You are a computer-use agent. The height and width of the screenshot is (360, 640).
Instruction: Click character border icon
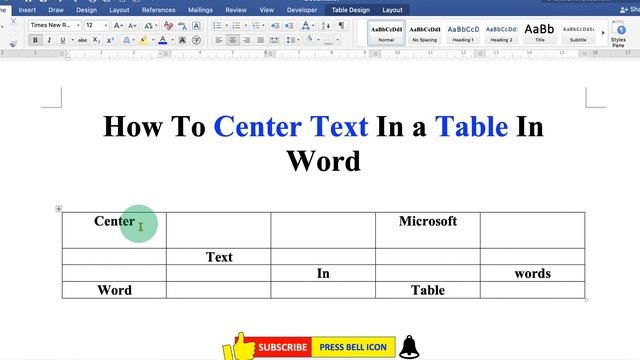[196, 25]
